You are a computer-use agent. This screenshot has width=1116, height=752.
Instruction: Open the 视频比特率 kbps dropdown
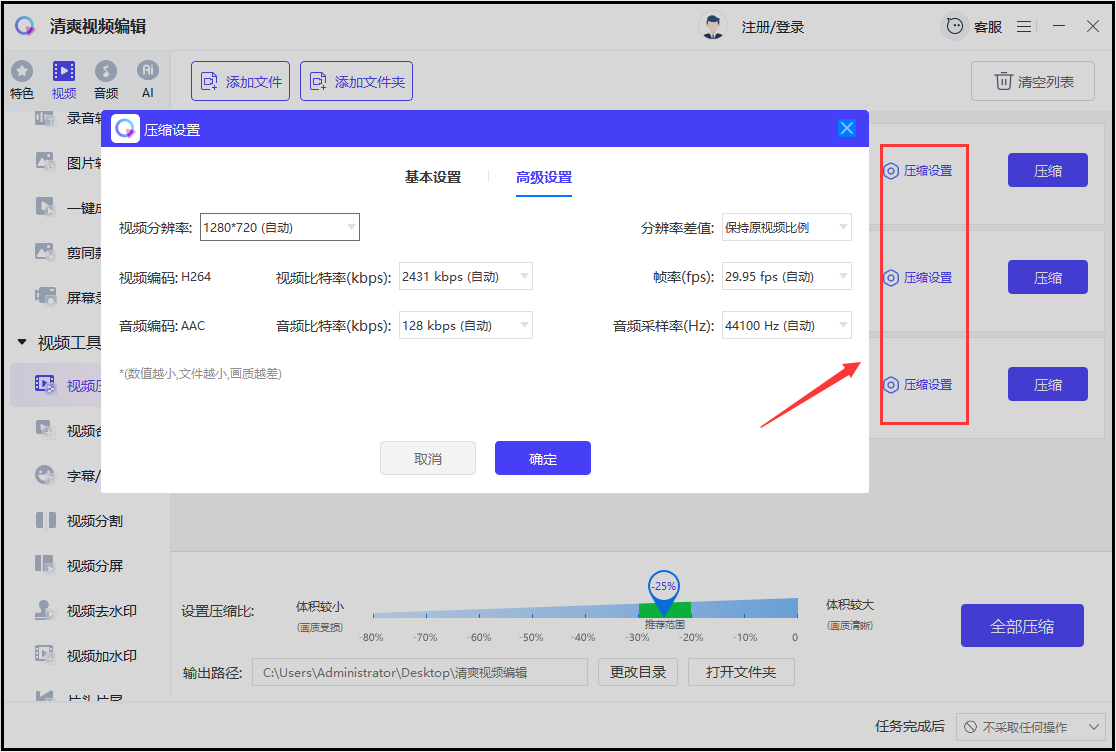click(465, 277)
